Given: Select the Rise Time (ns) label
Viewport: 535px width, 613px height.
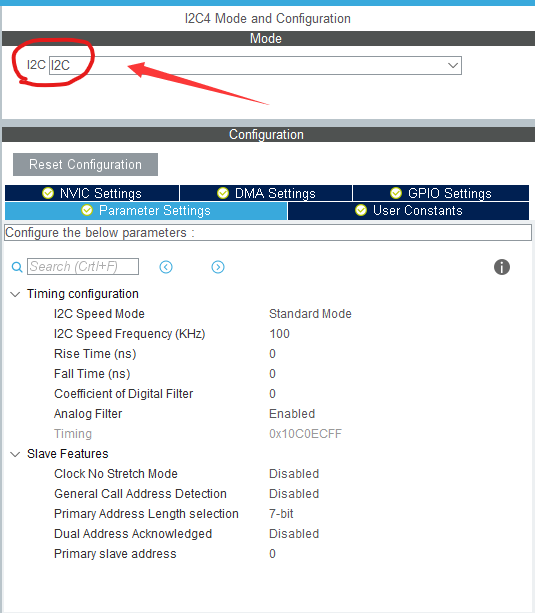Looking at the screenshot, I should click(x=95, y=354).
